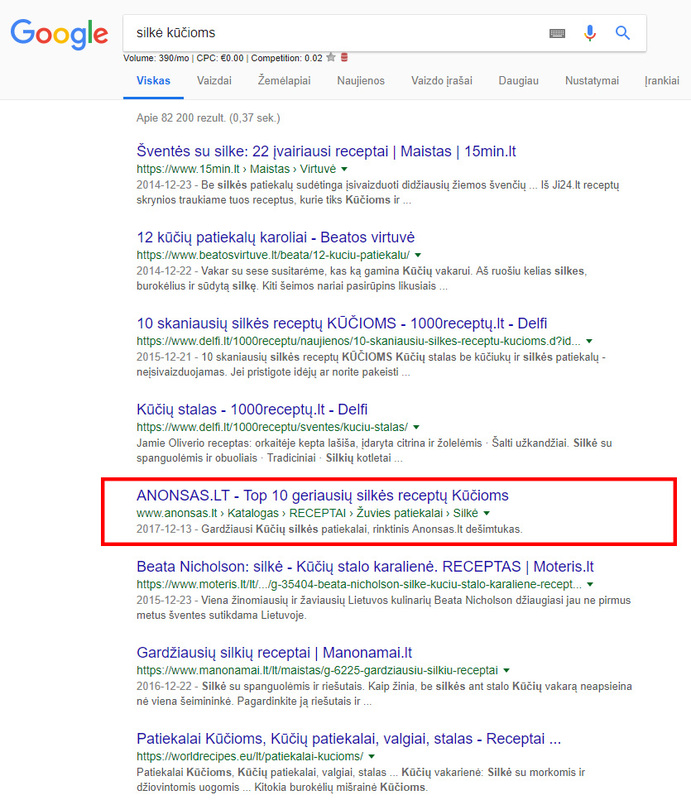Image resolution: width=691 pixels, height=800 pixels.
Task: Click the delfi.lt kuciu-stalas green URL
Action: click(272, 427)
